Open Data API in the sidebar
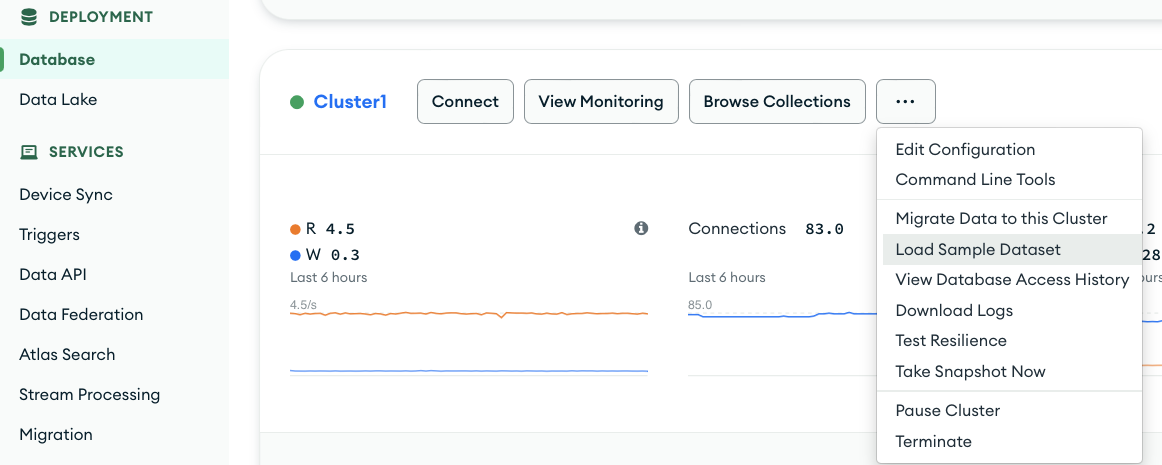Screen dimensions: 1162x465 [x=53, y=274]
